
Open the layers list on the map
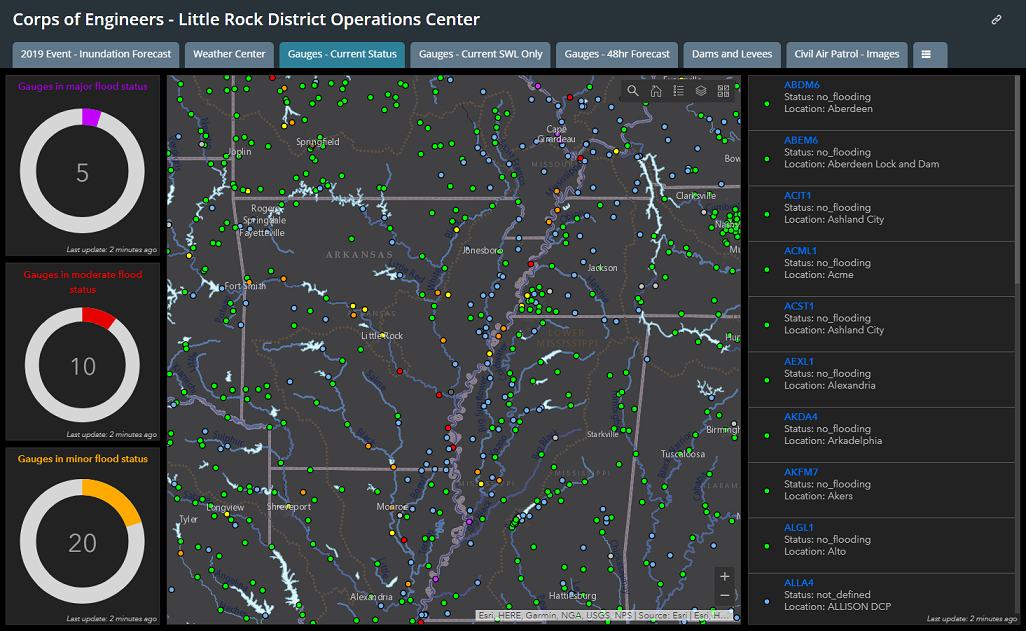(700, 90)
